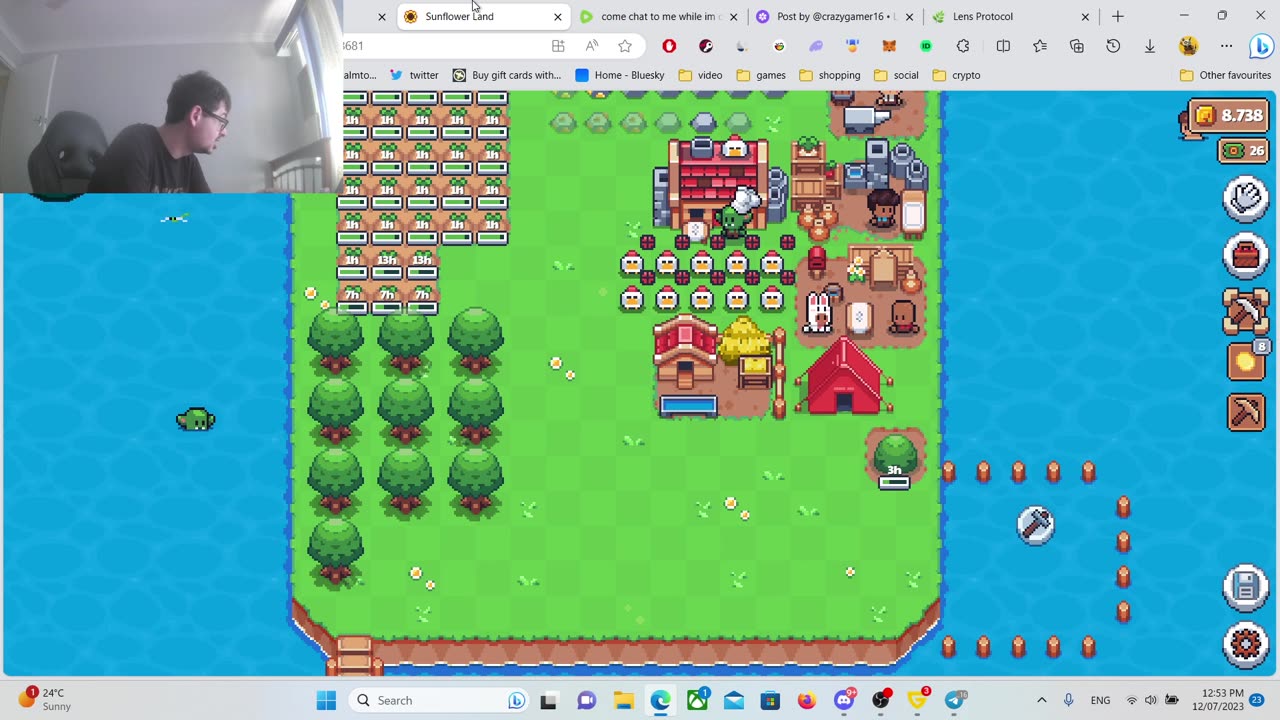Open the browser profile avatar
This screenshot has width=1280, height=720.
(x=1188, y=46)
